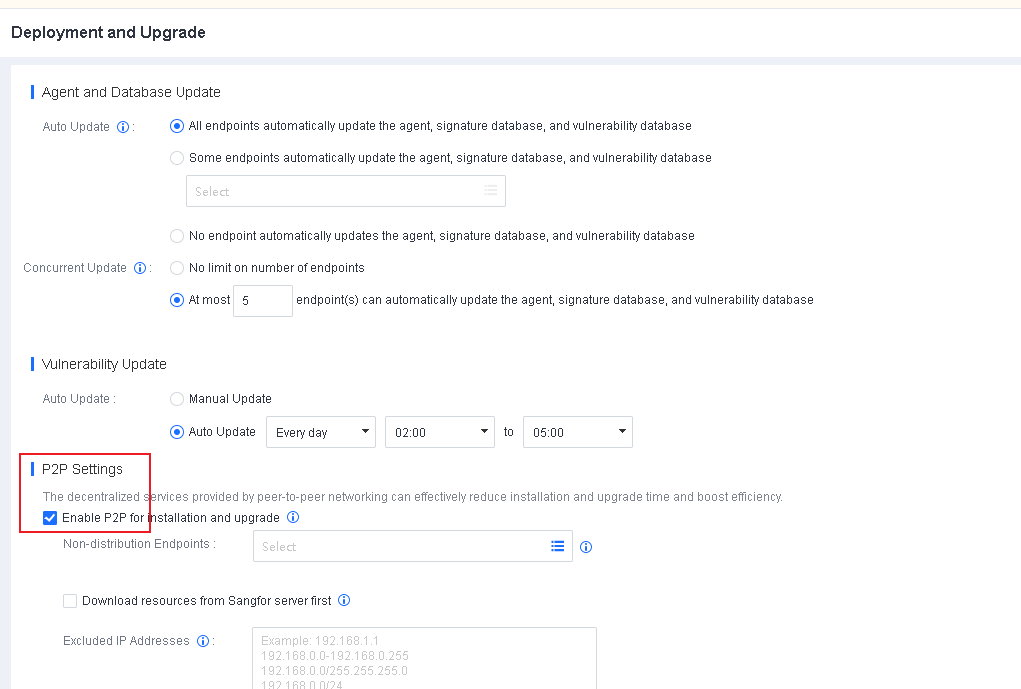Click the Concurrent Update info icon

[141, 268]
